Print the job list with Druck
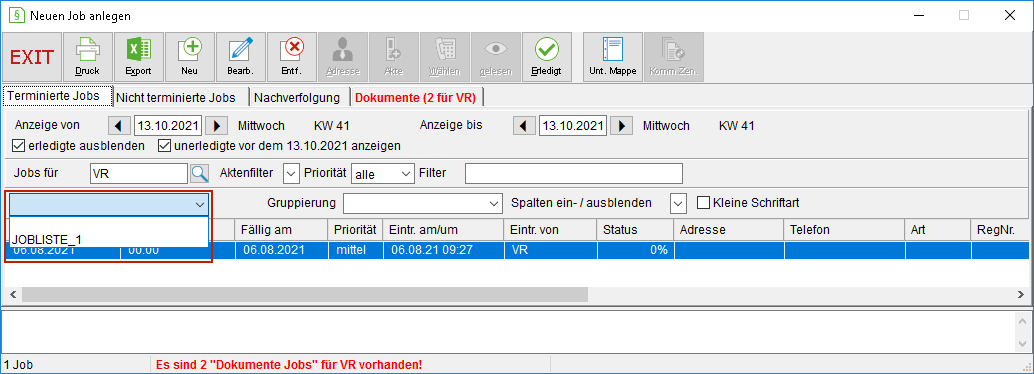 click(x=87, y=57)
